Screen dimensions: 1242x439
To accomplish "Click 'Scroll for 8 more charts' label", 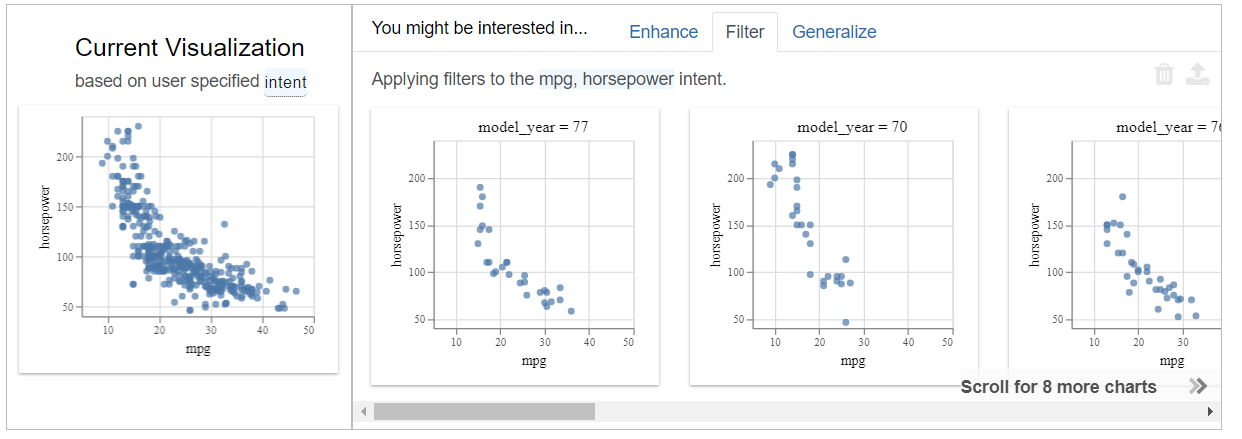I will [x=1058, y=387].
